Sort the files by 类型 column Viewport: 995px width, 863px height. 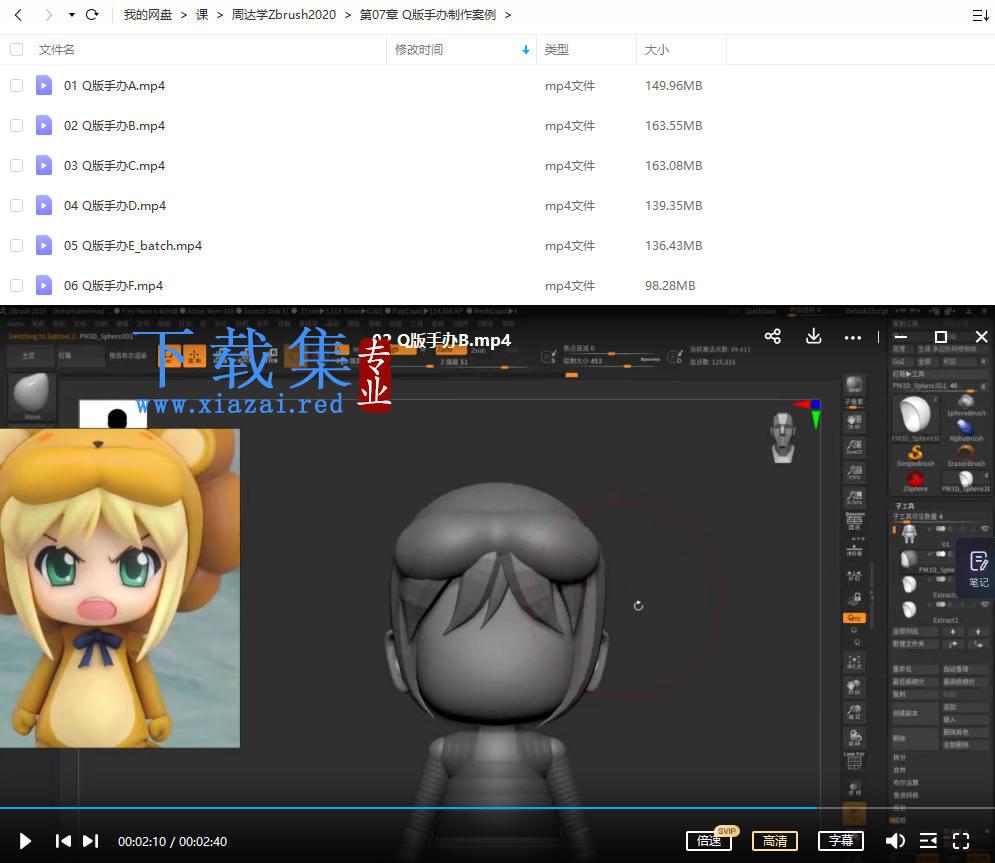(557, 49)
